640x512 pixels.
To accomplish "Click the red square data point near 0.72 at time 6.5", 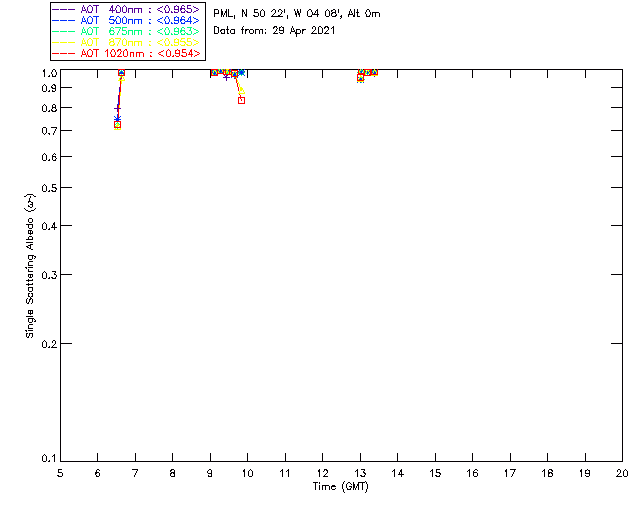I will pyautogui.click(x=118, y=125).
